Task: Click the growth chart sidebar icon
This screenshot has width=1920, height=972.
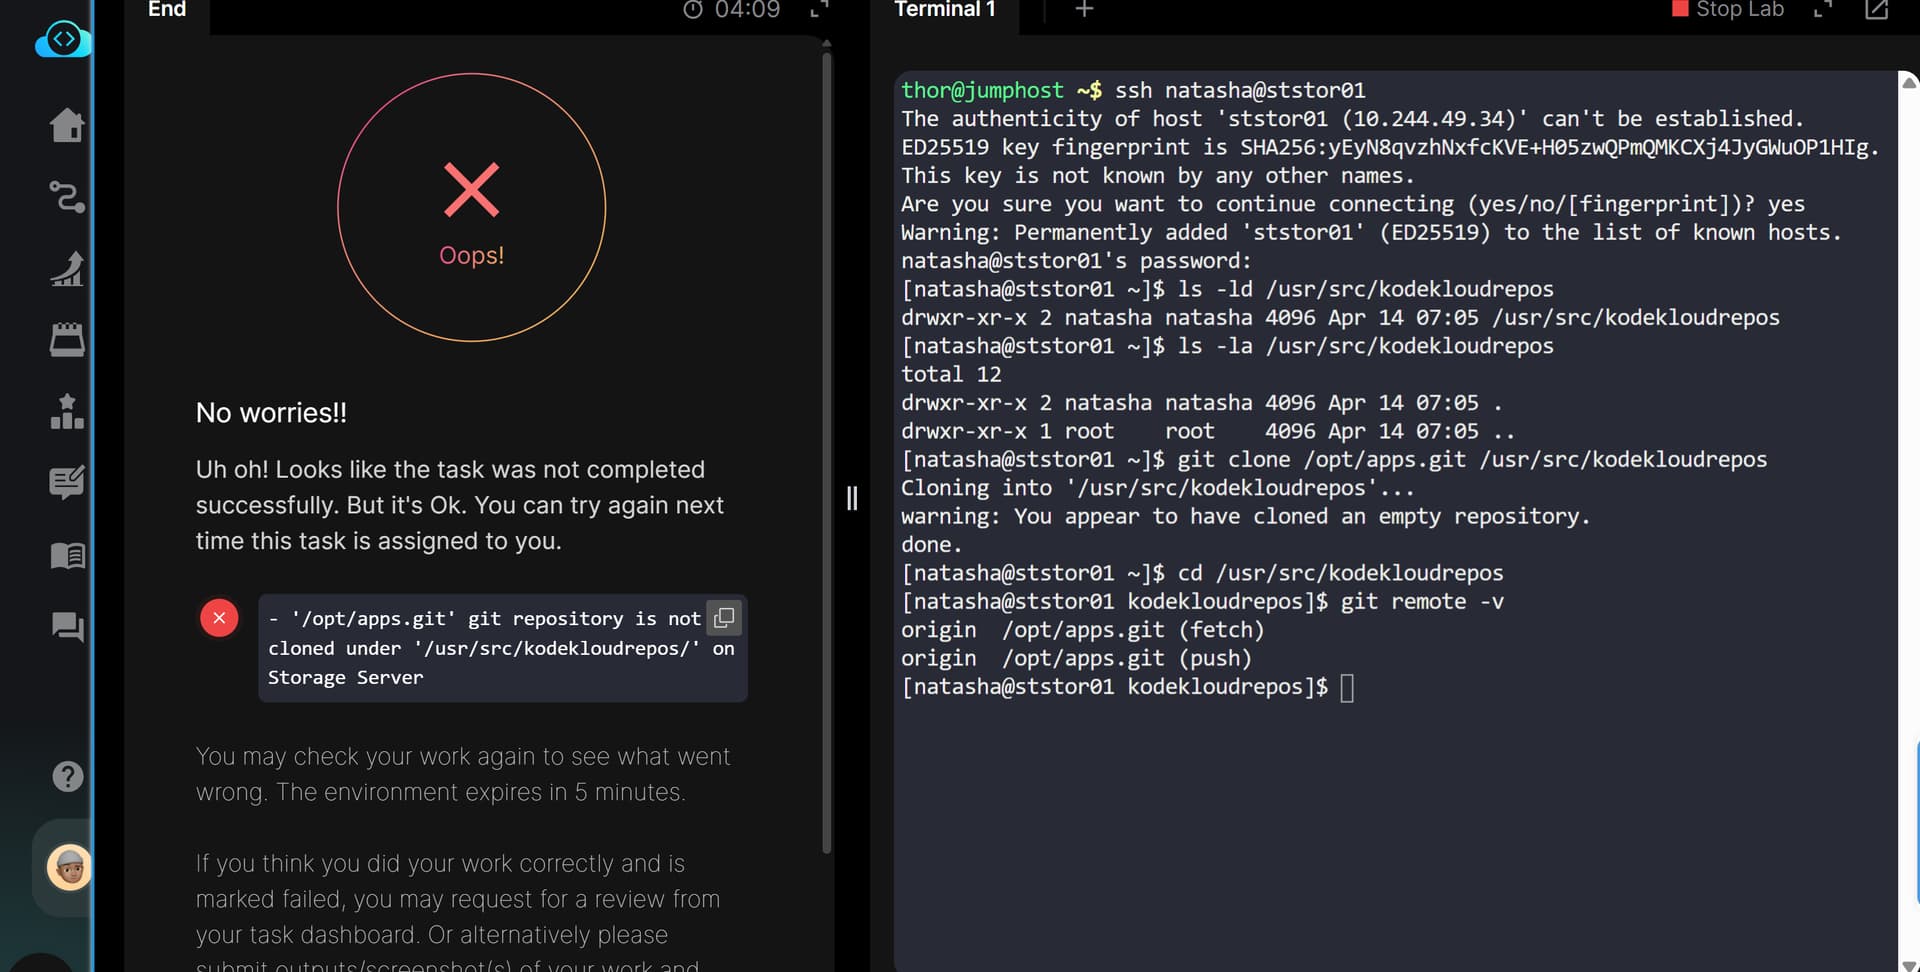Action: pos(67,269)
